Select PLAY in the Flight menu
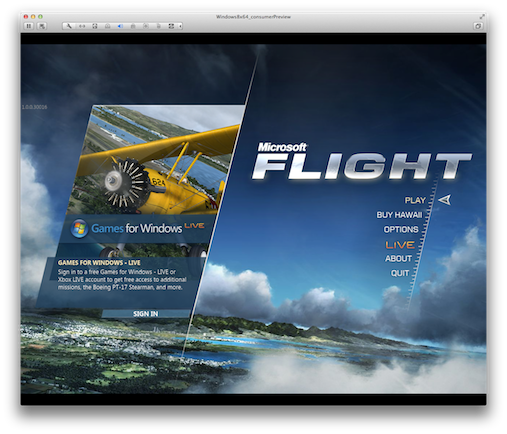 (415, 200)
